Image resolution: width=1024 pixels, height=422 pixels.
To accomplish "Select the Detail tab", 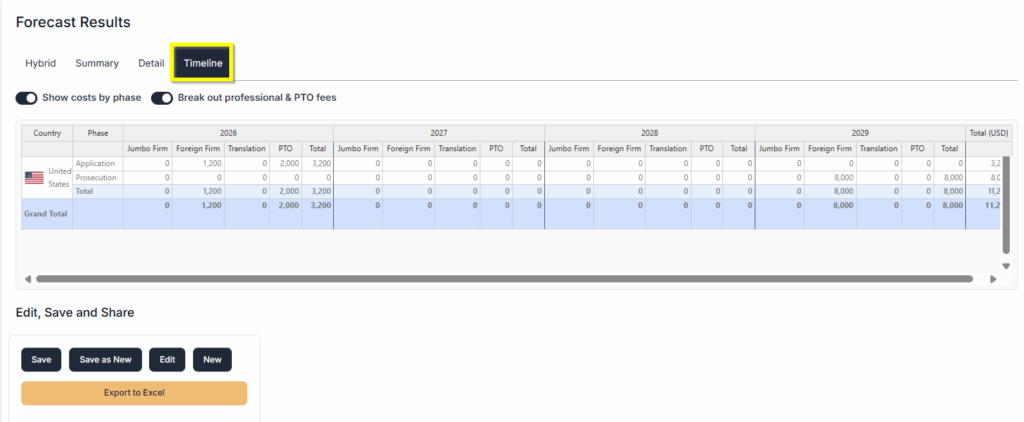I will click(x=151, y=63).
